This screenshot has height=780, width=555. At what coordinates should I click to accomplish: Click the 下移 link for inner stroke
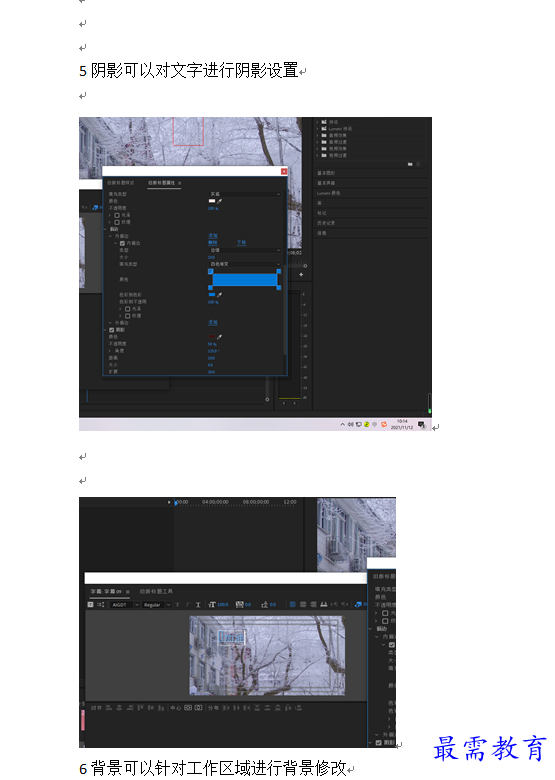[x=241, y=243]
